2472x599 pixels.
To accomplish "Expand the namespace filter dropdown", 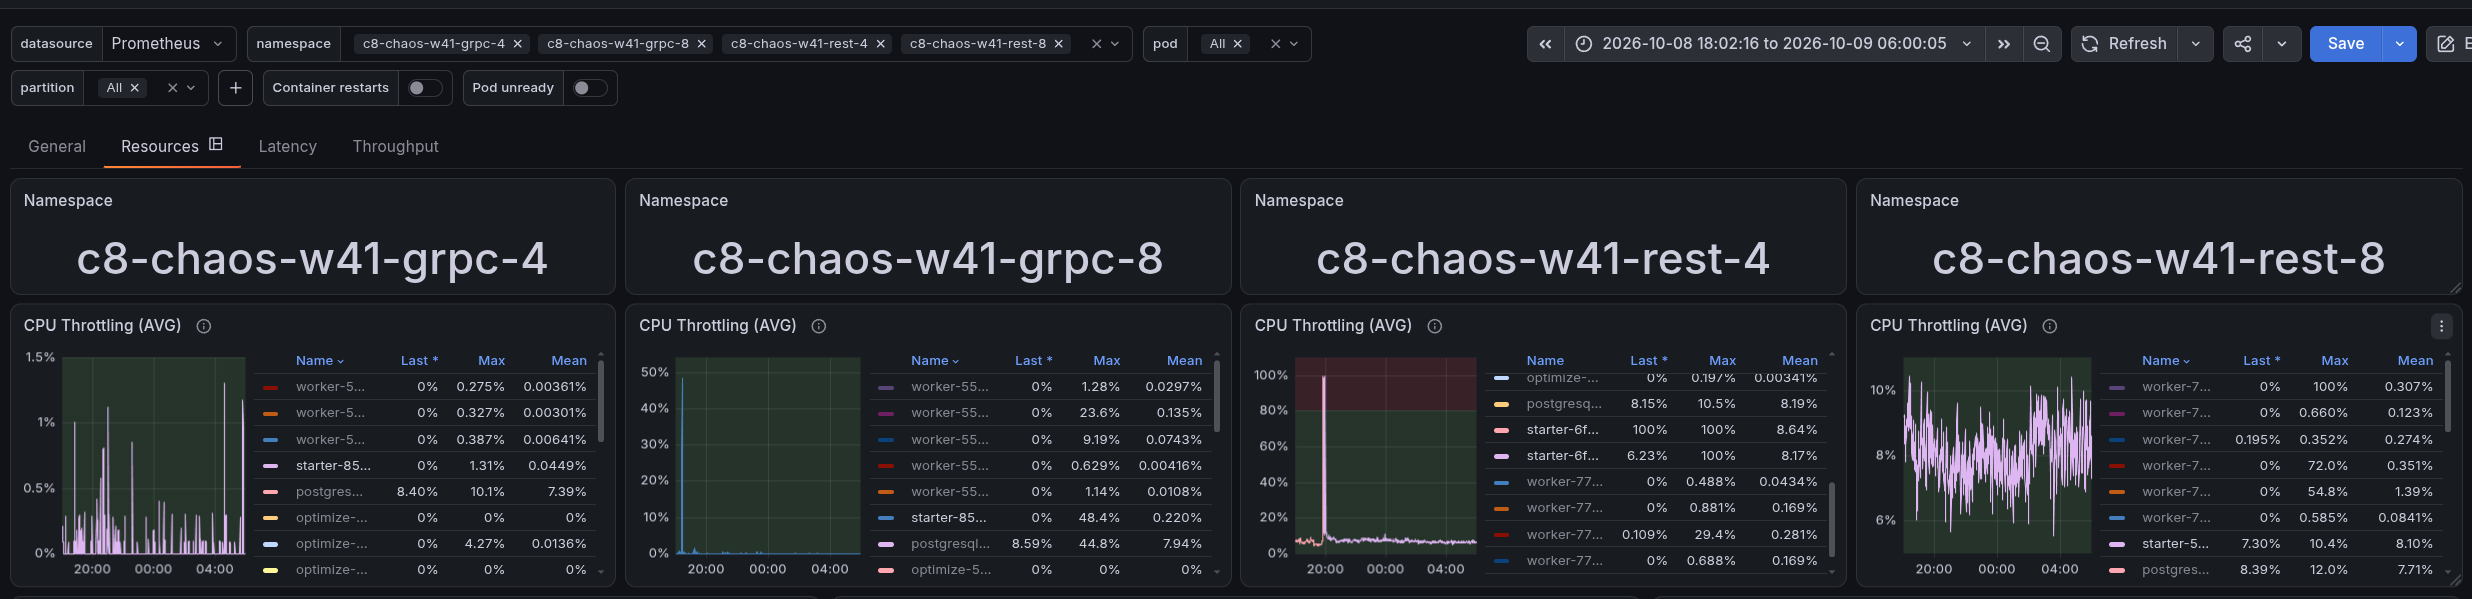I will pyautogui.click(x=1115, y=44).
